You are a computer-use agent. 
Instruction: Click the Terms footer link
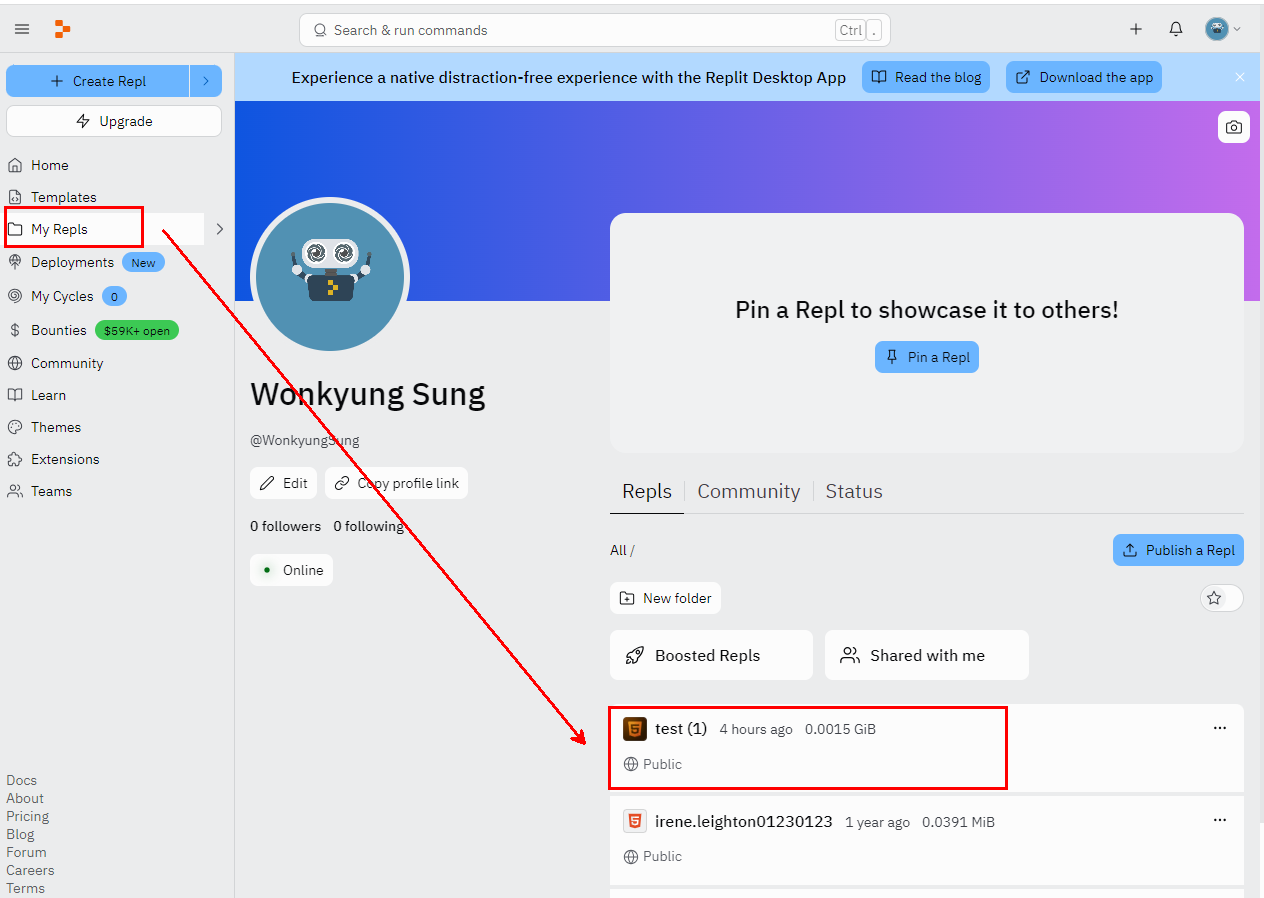pyautogui.click(x=25, y=888)
